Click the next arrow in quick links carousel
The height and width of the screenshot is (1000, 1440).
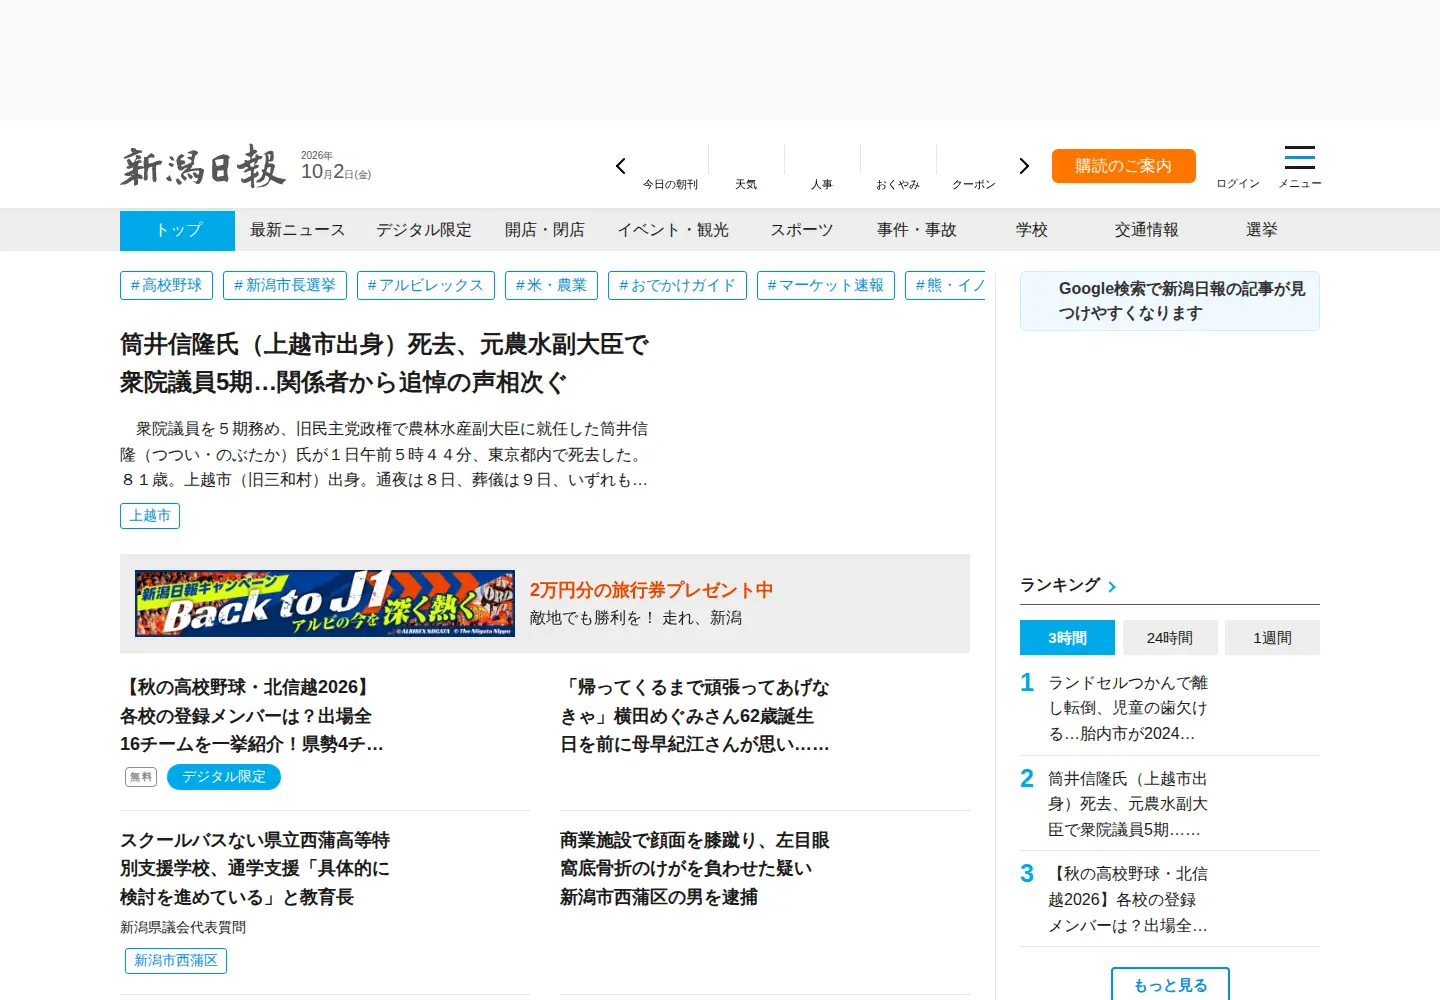(1024, 166)
